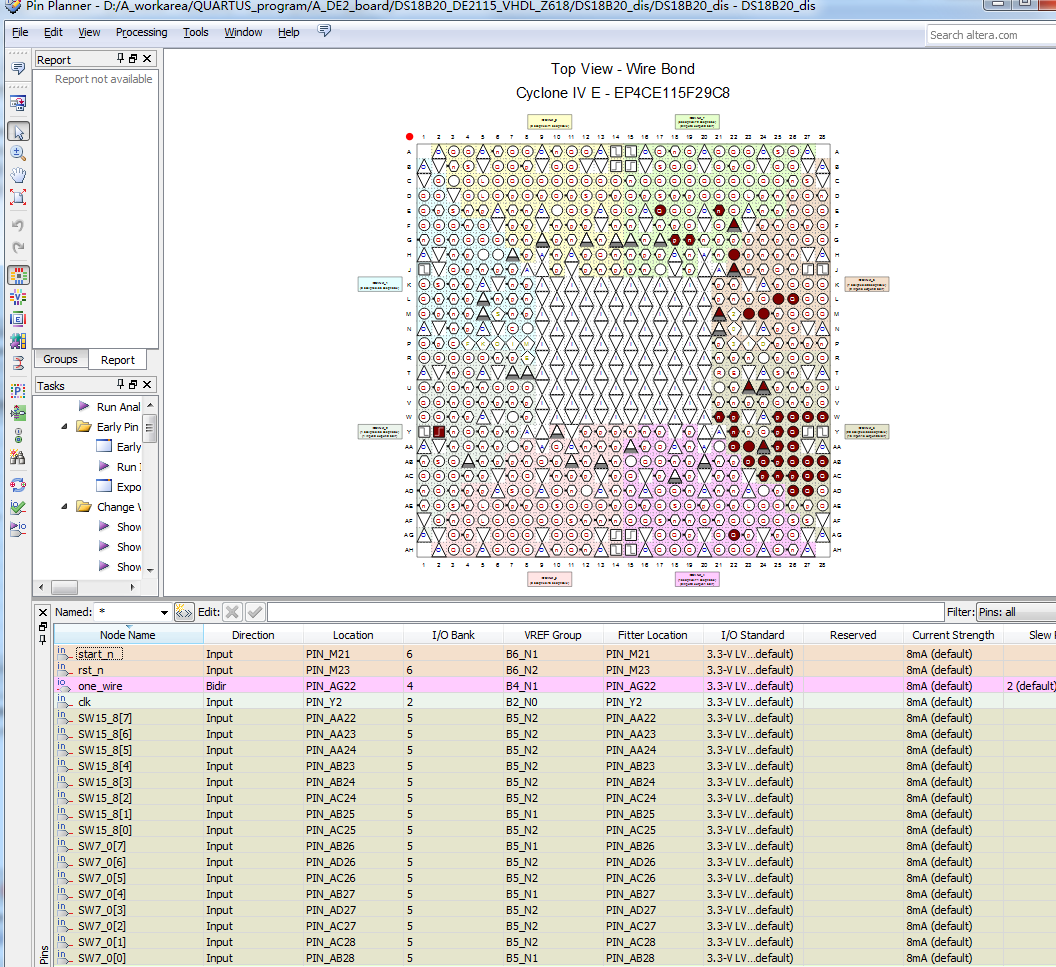Activate the Zoom tool in the left toolbar
This screenshot has height=967, width=1056.
(x=18, y=153)
